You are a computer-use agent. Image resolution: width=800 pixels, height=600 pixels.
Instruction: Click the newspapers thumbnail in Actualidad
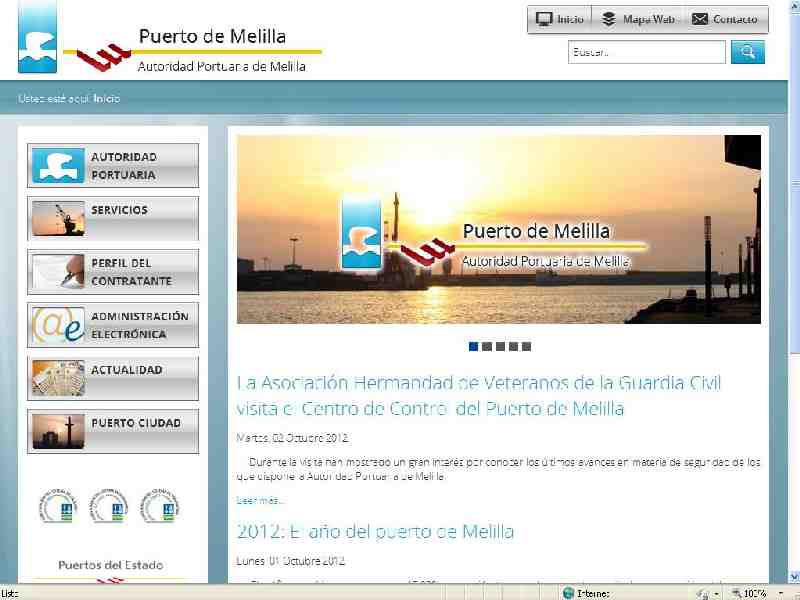pyautogui.click(x=58, y=378)
